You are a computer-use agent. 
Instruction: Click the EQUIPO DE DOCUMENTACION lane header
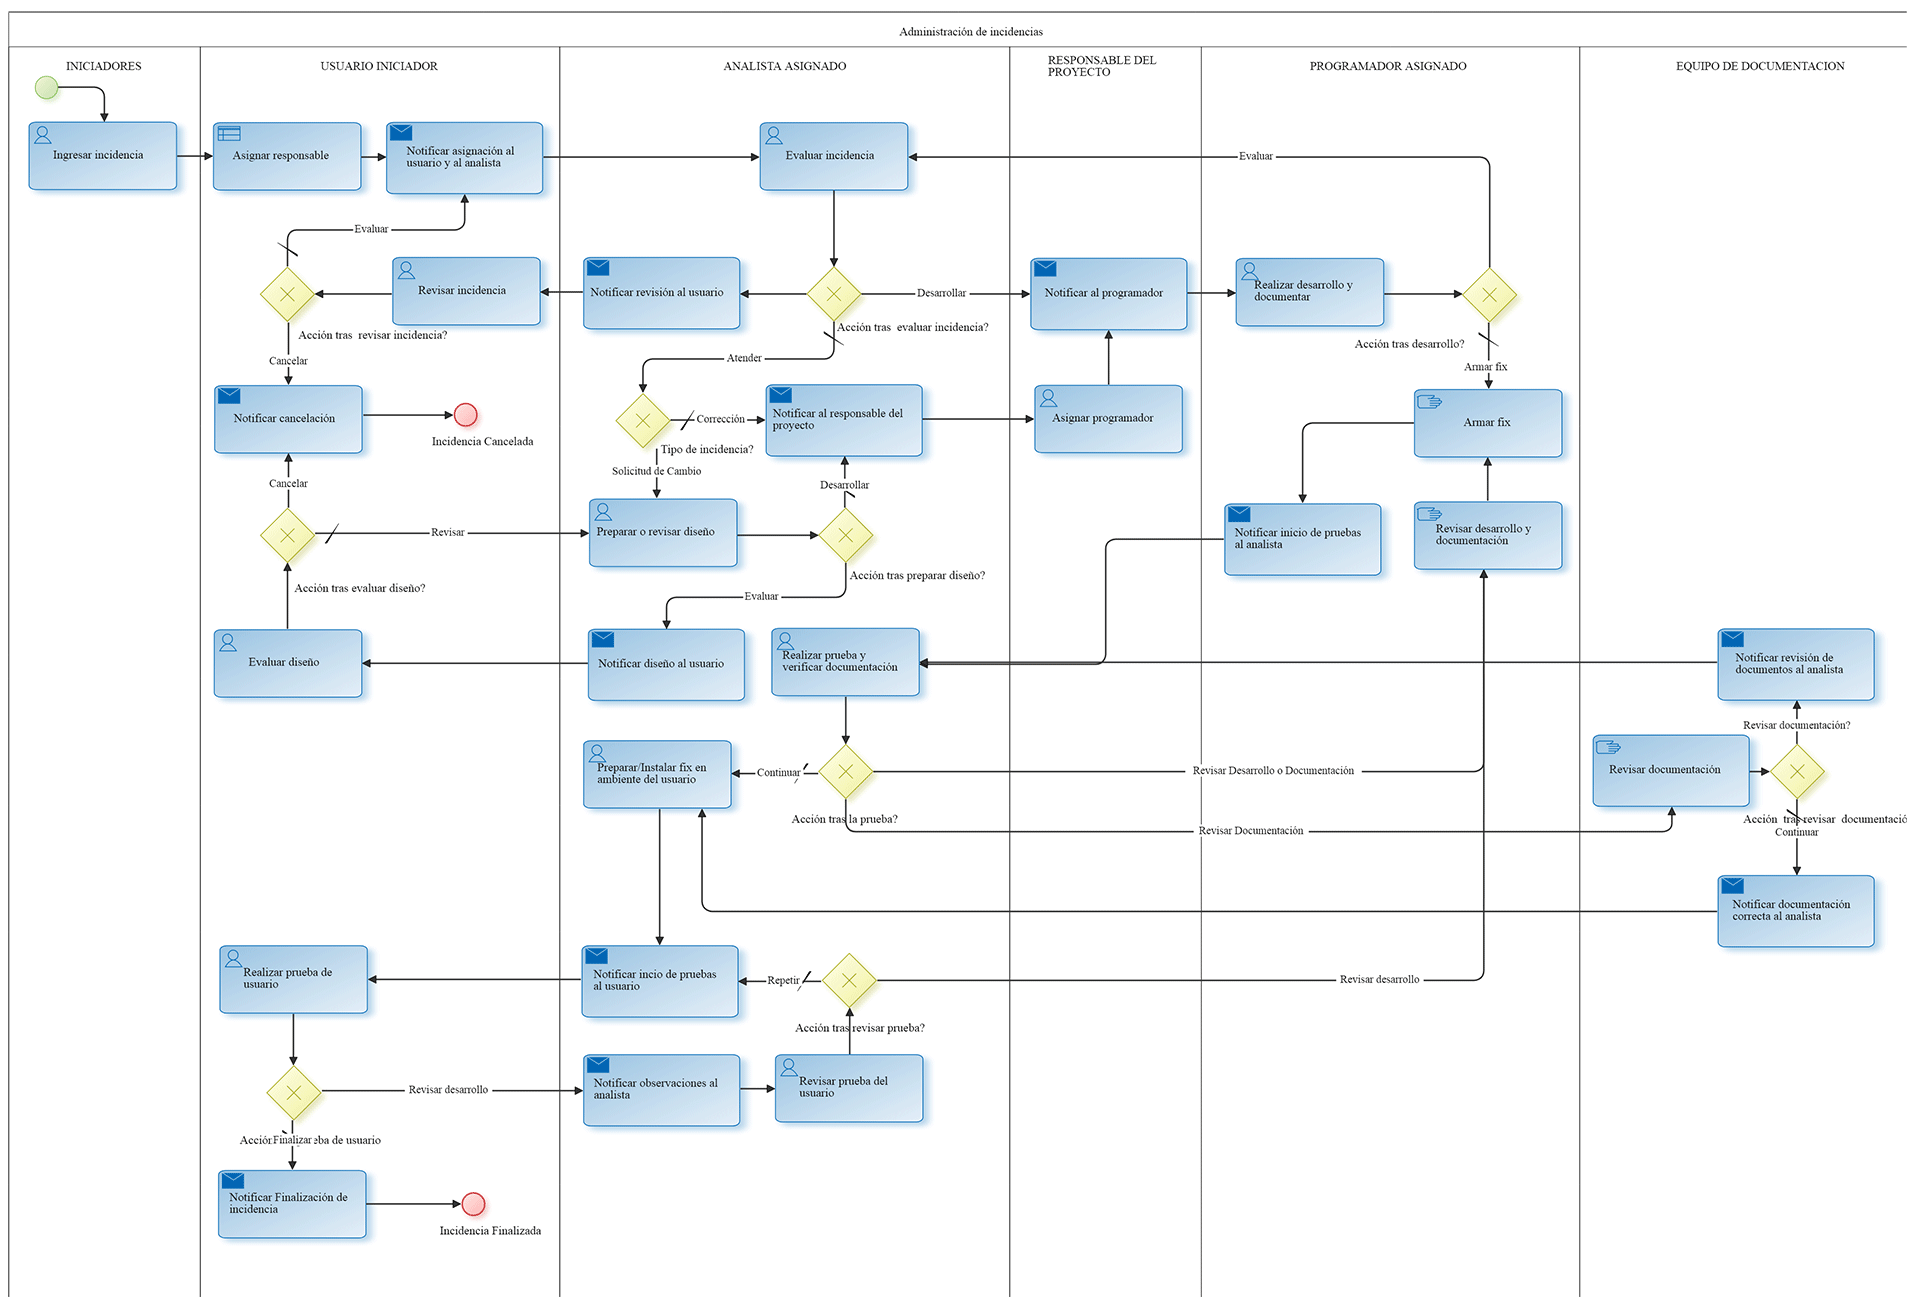click(1760, 66)
